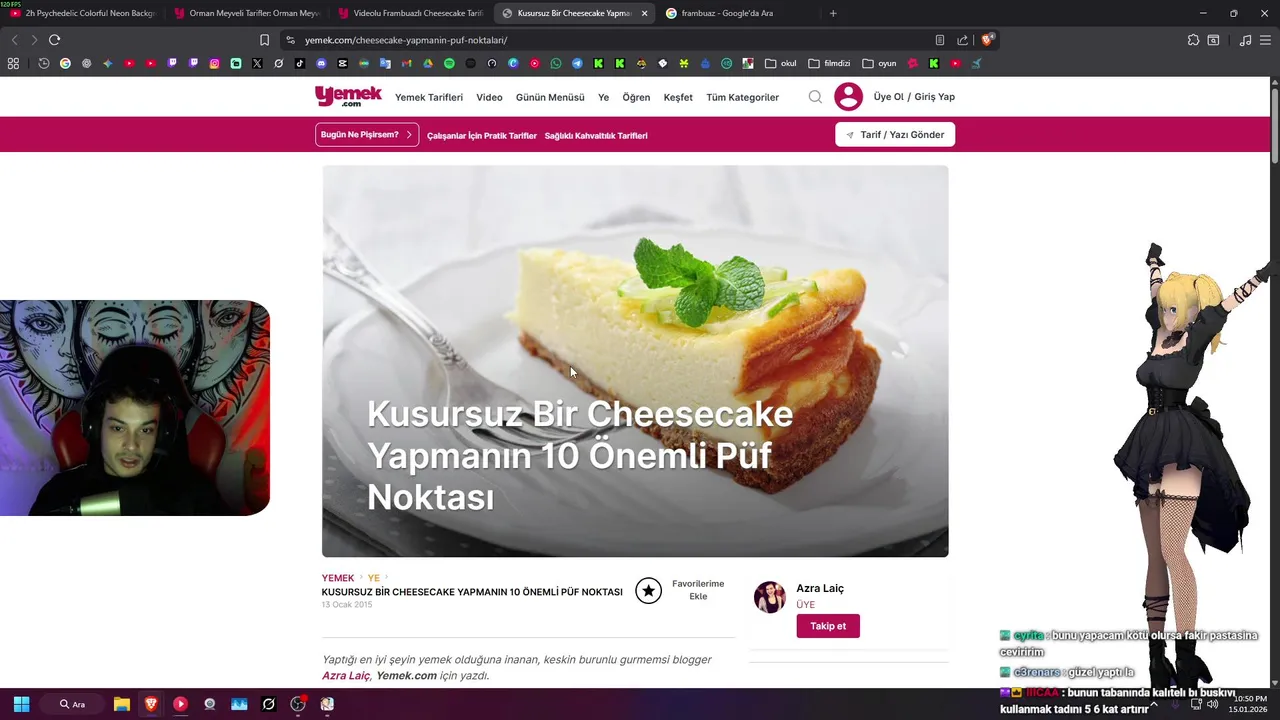
Task: Open Video menu item
Action: (489, 97)
